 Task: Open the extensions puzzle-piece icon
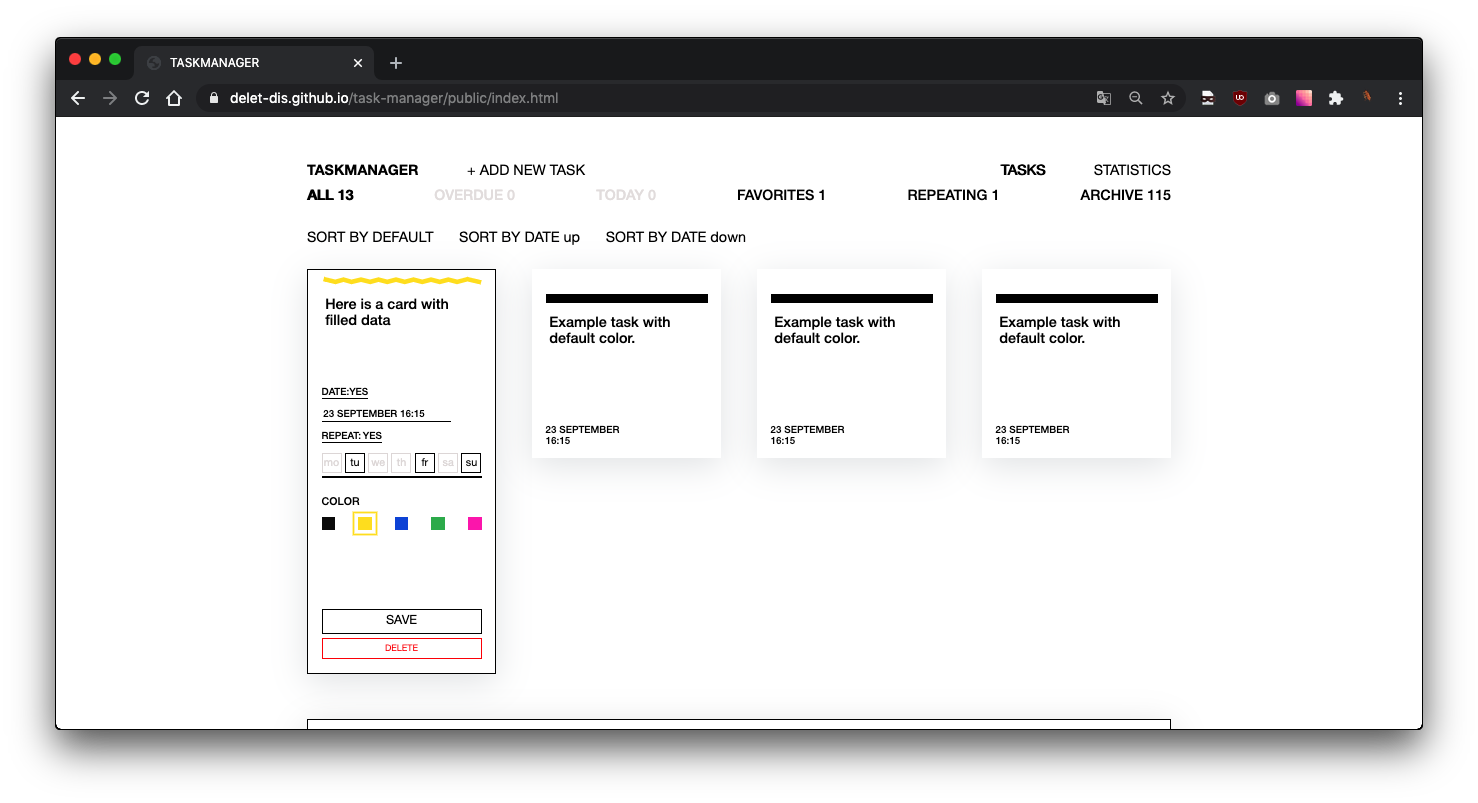pyautogui.click(x=1336, y=98)
